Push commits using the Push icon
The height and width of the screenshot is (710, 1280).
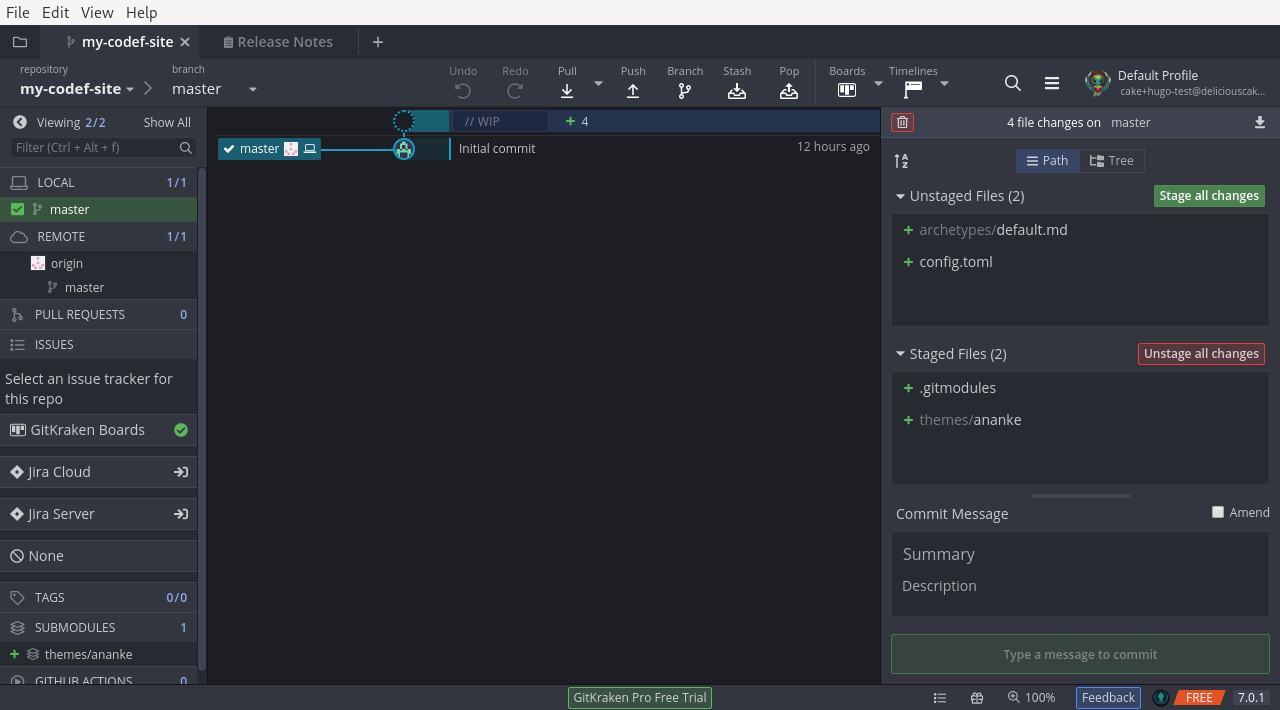pyautogui.click(x=633, y=90)
